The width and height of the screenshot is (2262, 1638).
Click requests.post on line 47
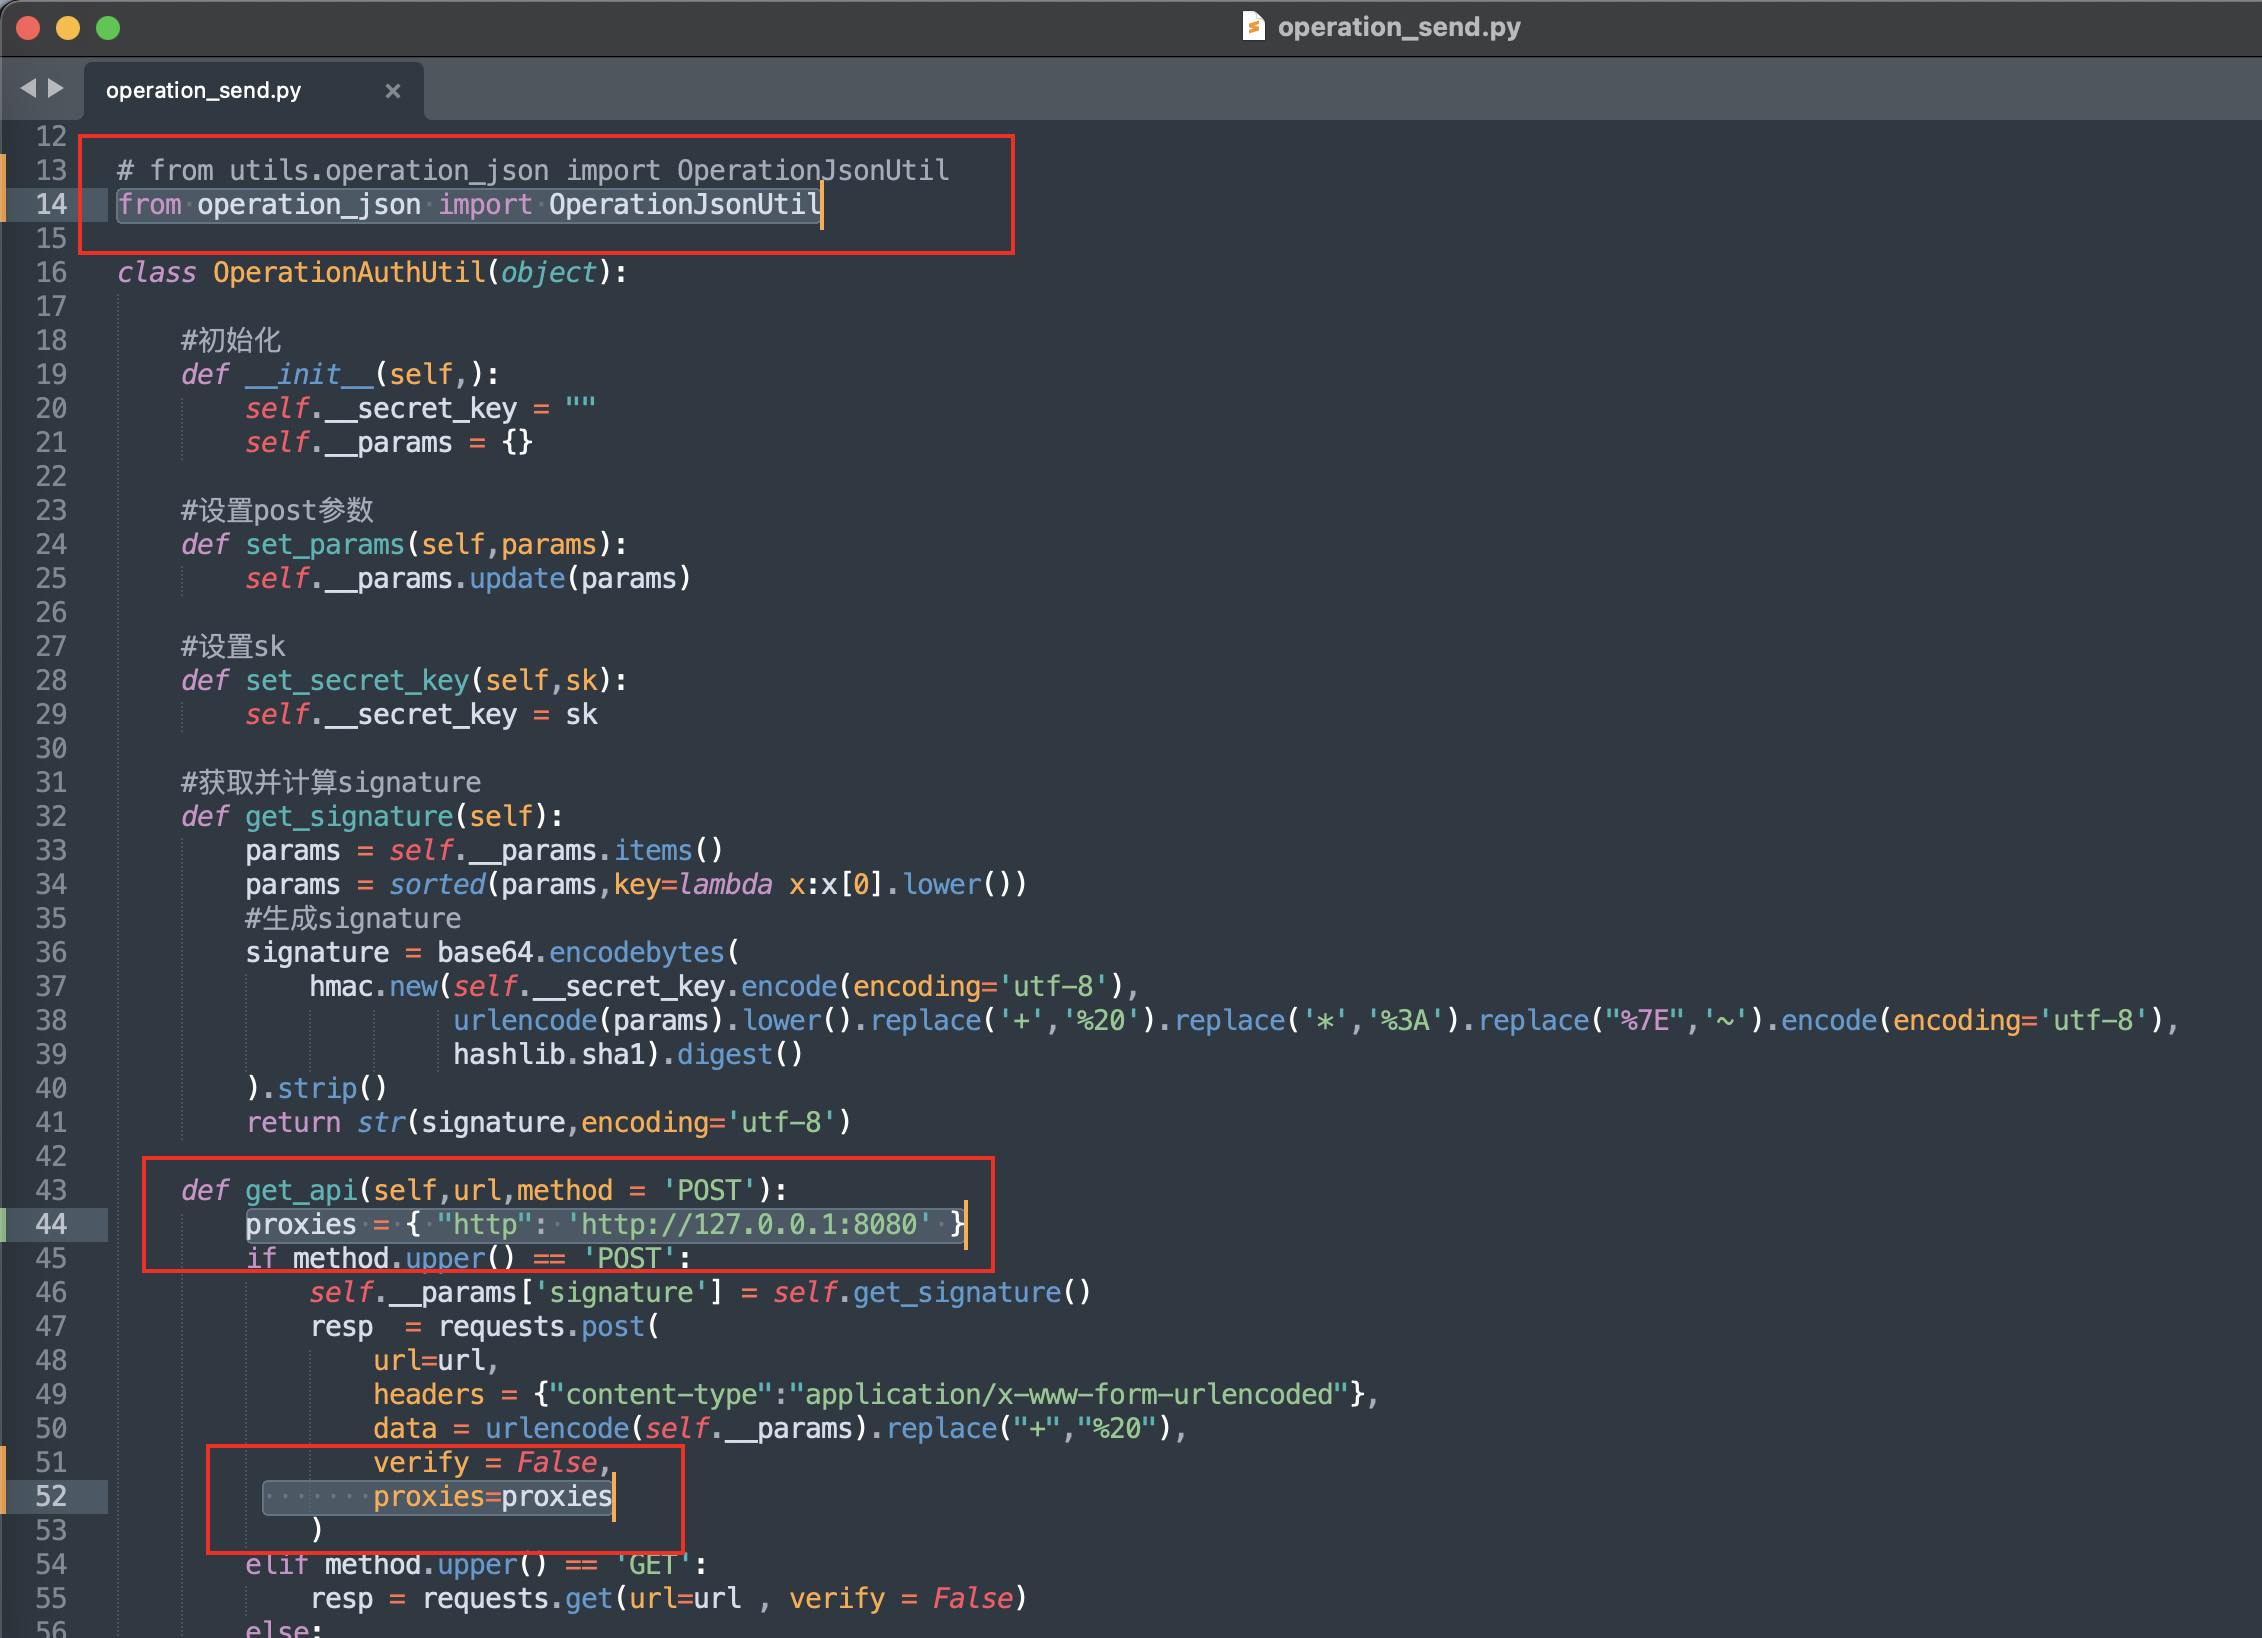coord(542,1326)
